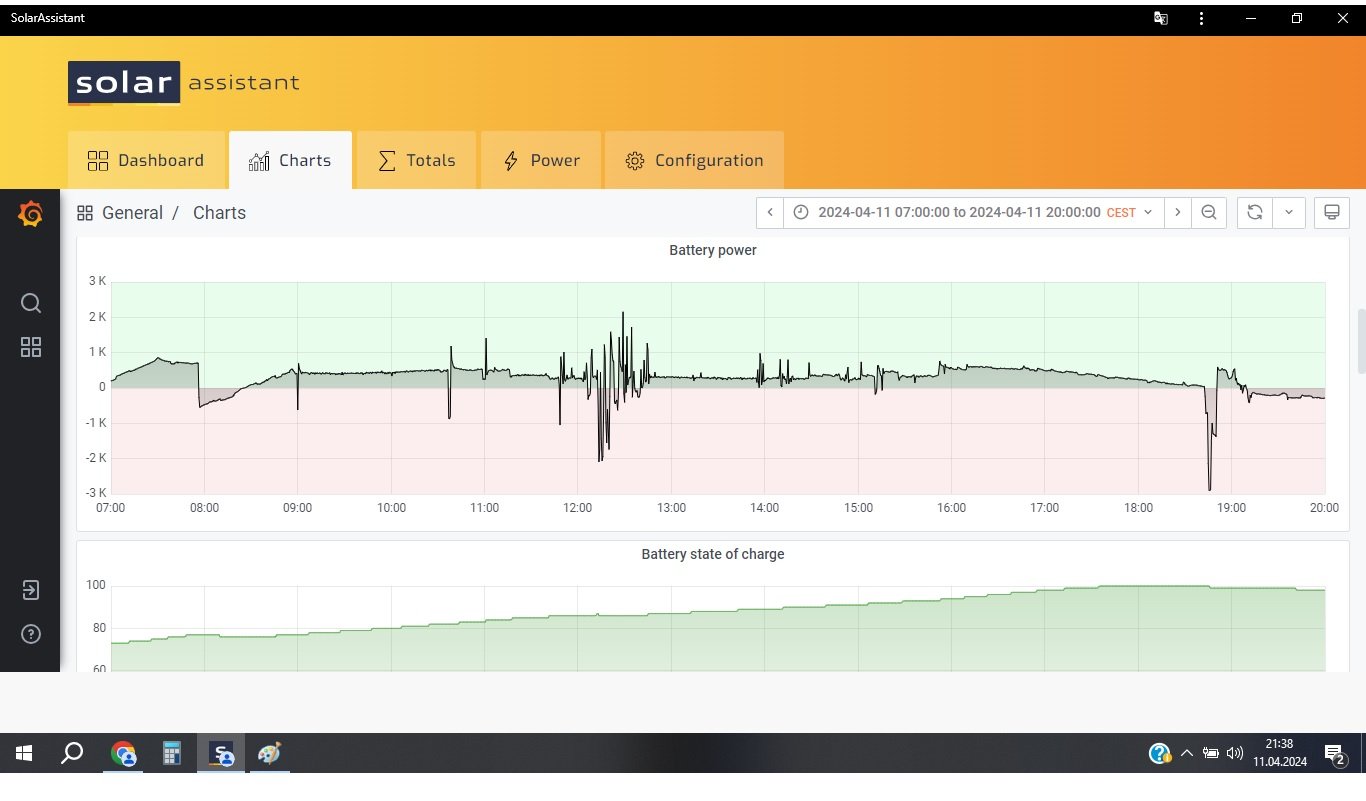This screenshot has height=801, width=1366.
Task: Click the Battery power panel title
Action: click(x=712, y=250)
